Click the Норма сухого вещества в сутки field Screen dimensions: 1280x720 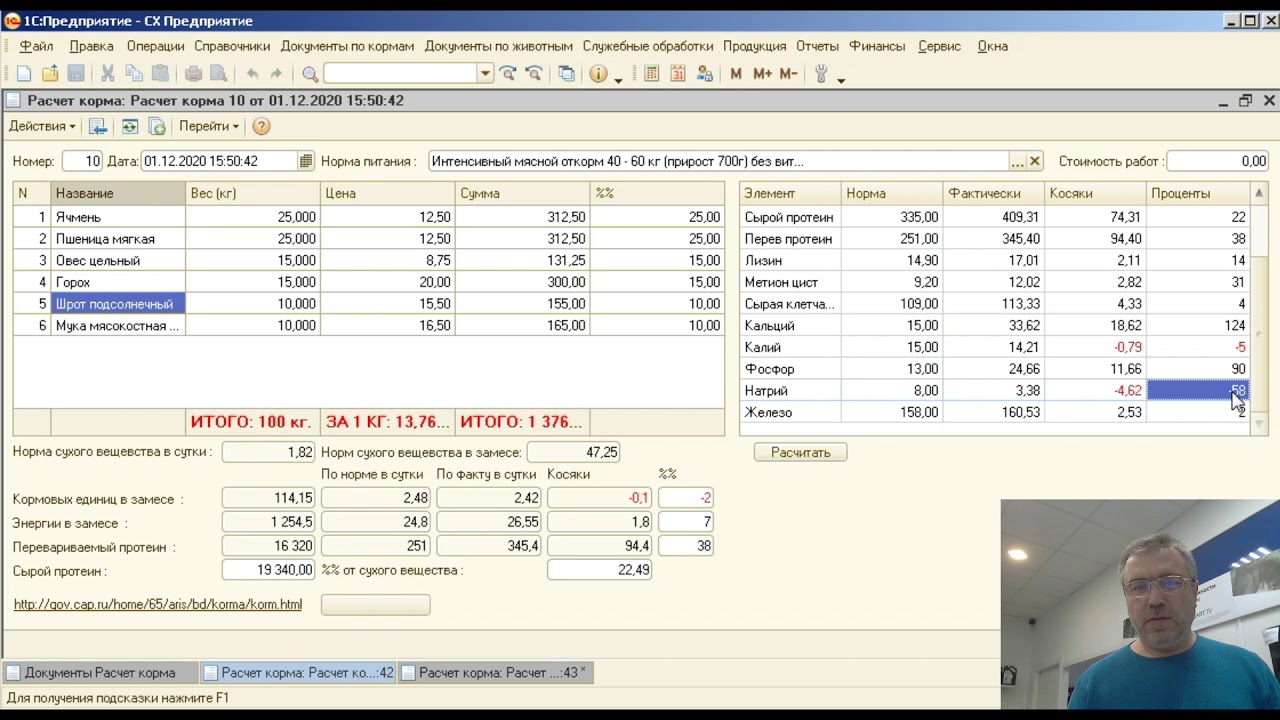point(268,452)
